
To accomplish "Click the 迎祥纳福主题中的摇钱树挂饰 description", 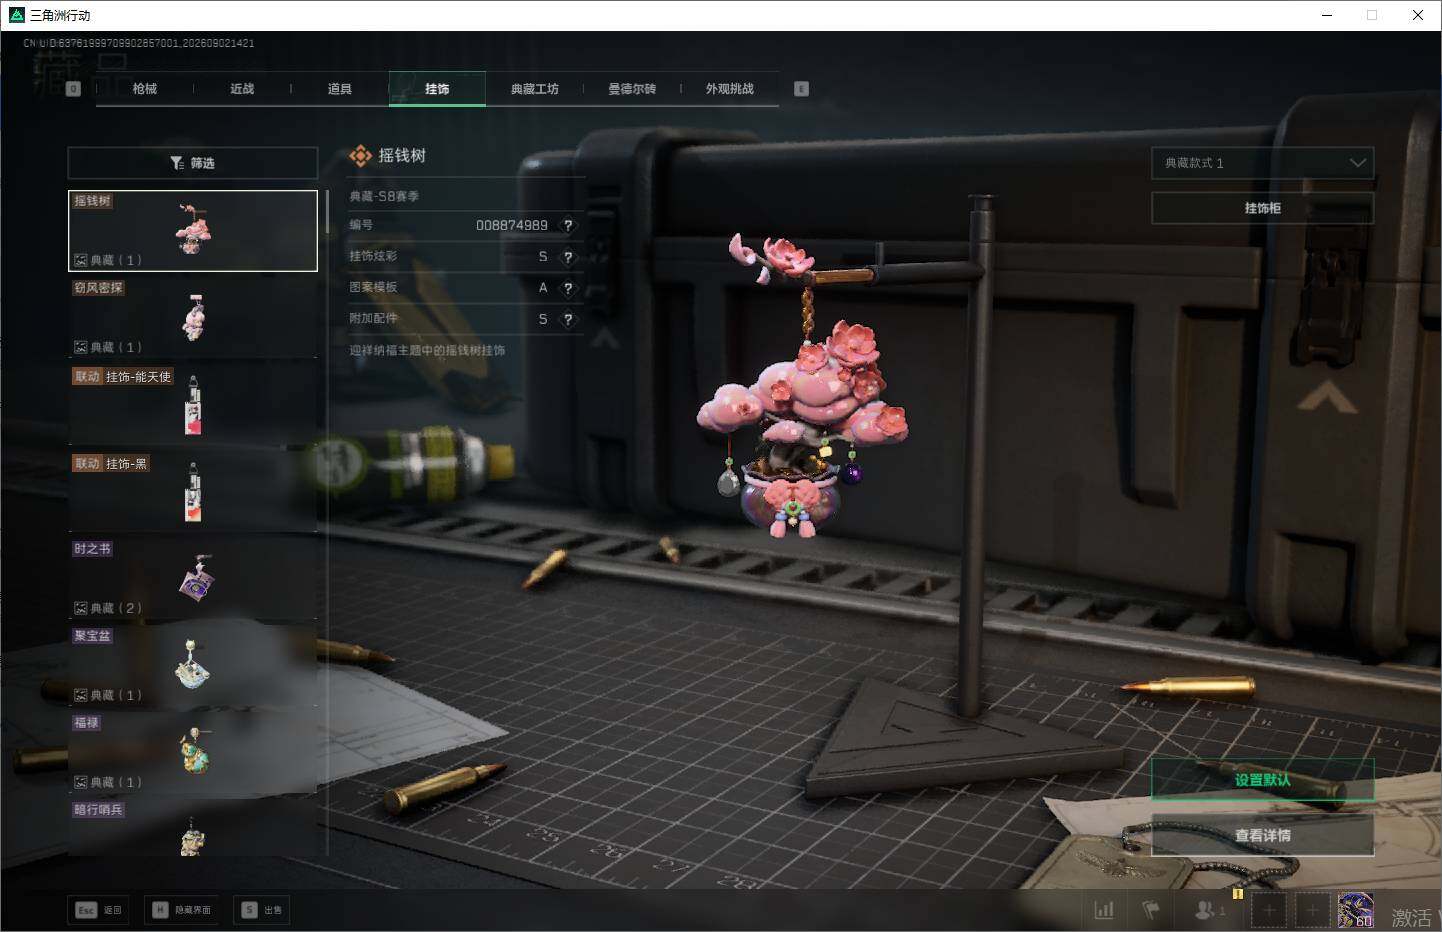I will coord(427,351).
